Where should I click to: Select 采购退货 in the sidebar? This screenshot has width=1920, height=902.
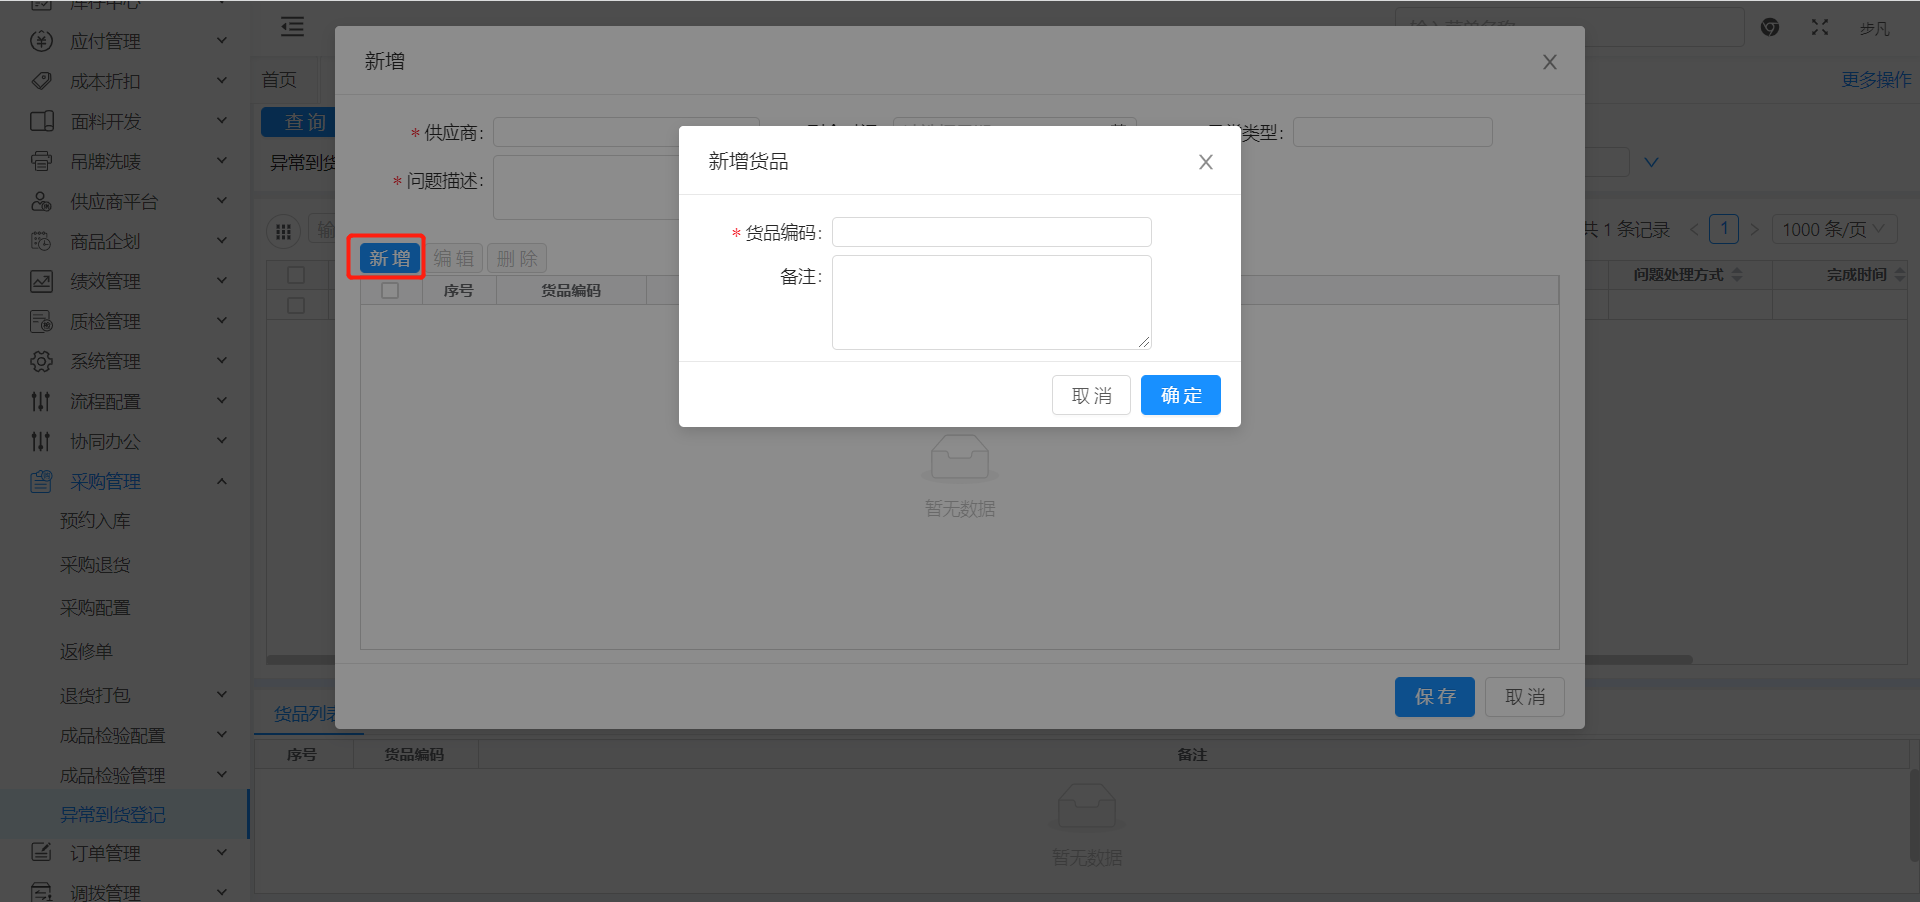point(95,565)
